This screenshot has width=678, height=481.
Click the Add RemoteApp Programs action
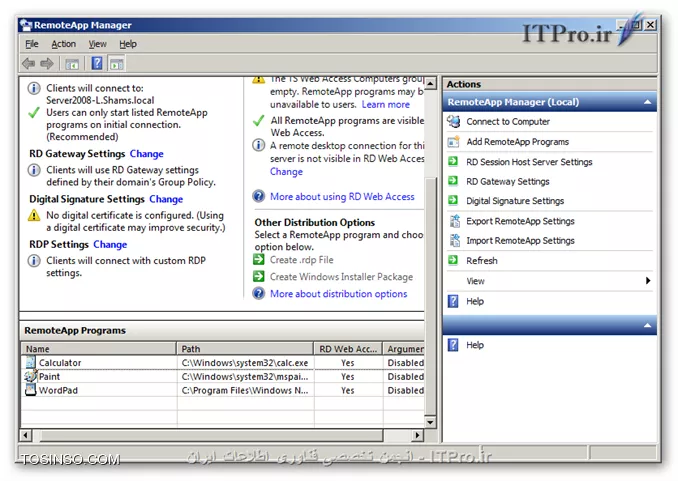tap(517, 142)
